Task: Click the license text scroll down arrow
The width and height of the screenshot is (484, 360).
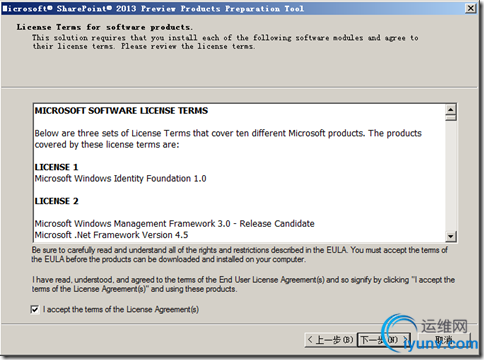Action: pos(451,237)
